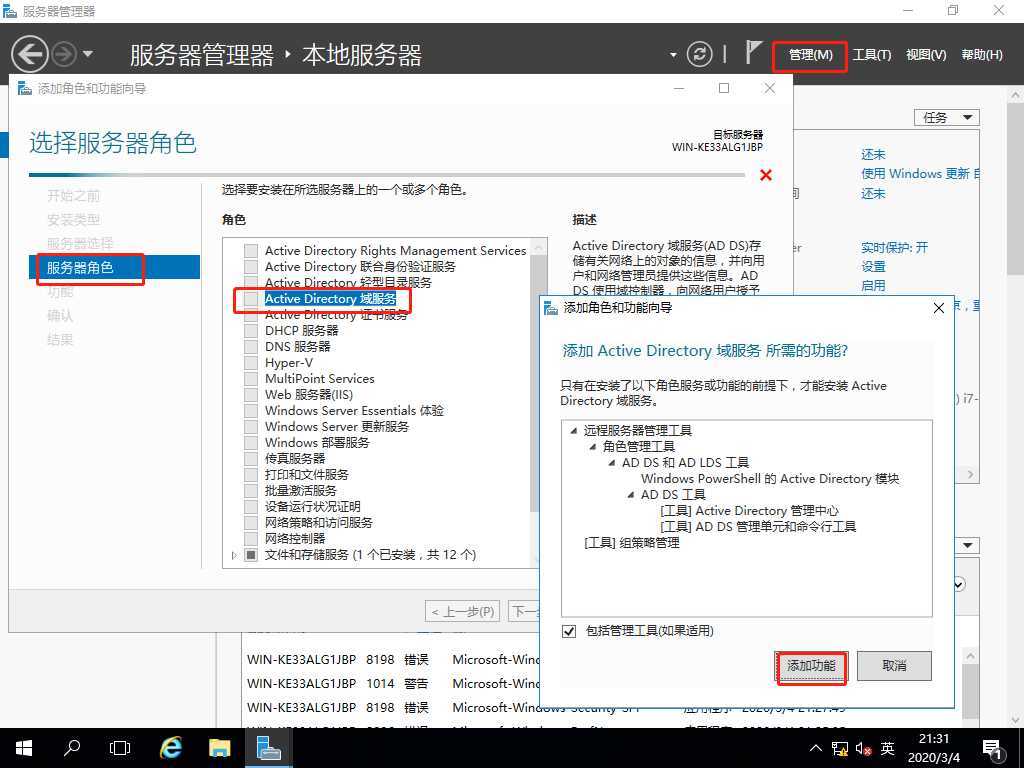1024x768 pixels.
Task: Open the navigation history dropdown arrow
Action: tap(88, 54)
